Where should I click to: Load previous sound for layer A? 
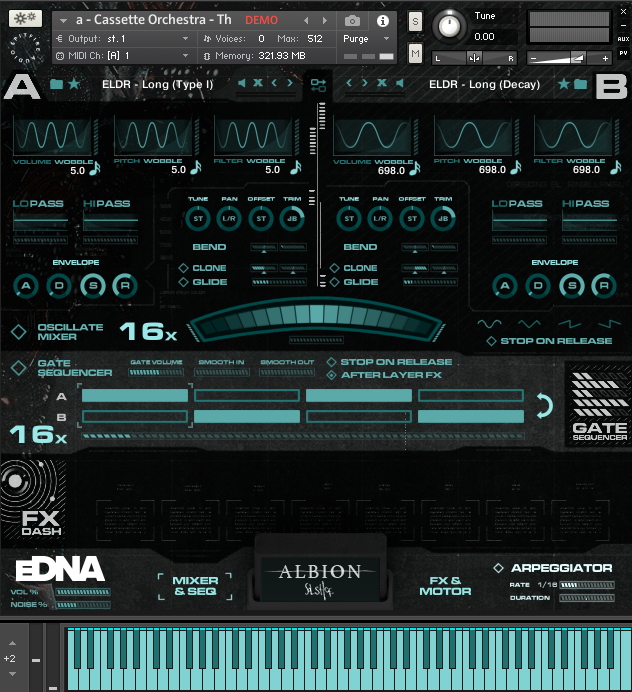click(x=274, y=83)
